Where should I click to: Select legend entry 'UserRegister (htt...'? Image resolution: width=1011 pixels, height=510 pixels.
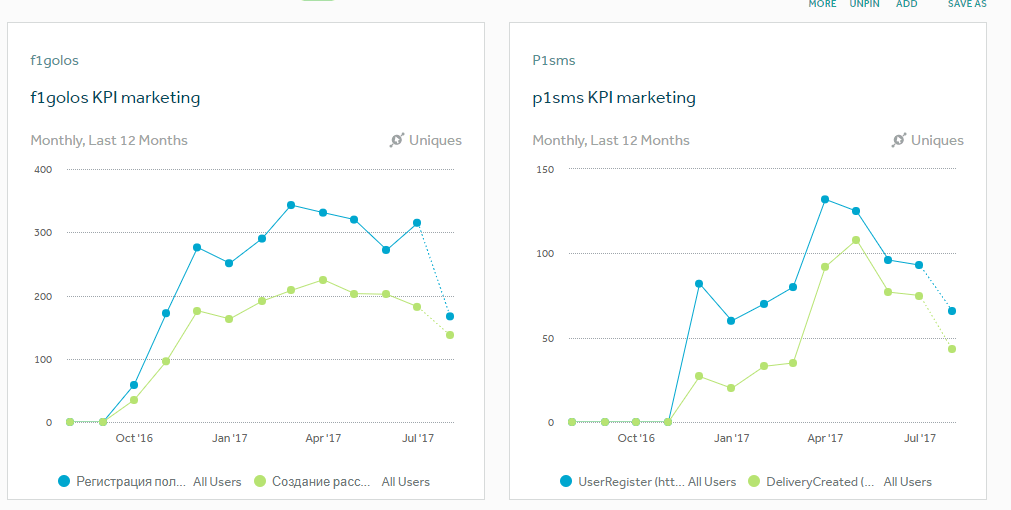[631, 482]
